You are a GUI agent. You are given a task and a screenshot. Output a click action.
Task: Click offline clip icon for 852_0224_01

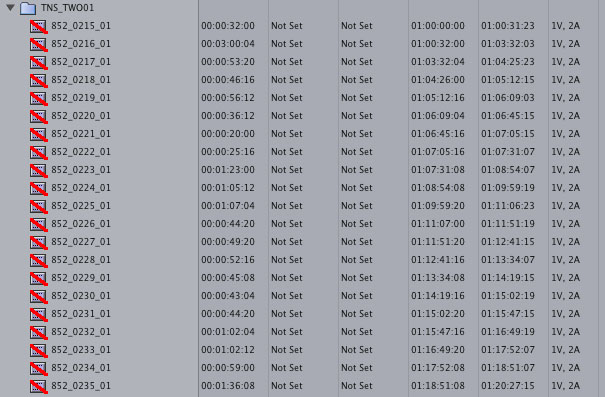point(39,188)
